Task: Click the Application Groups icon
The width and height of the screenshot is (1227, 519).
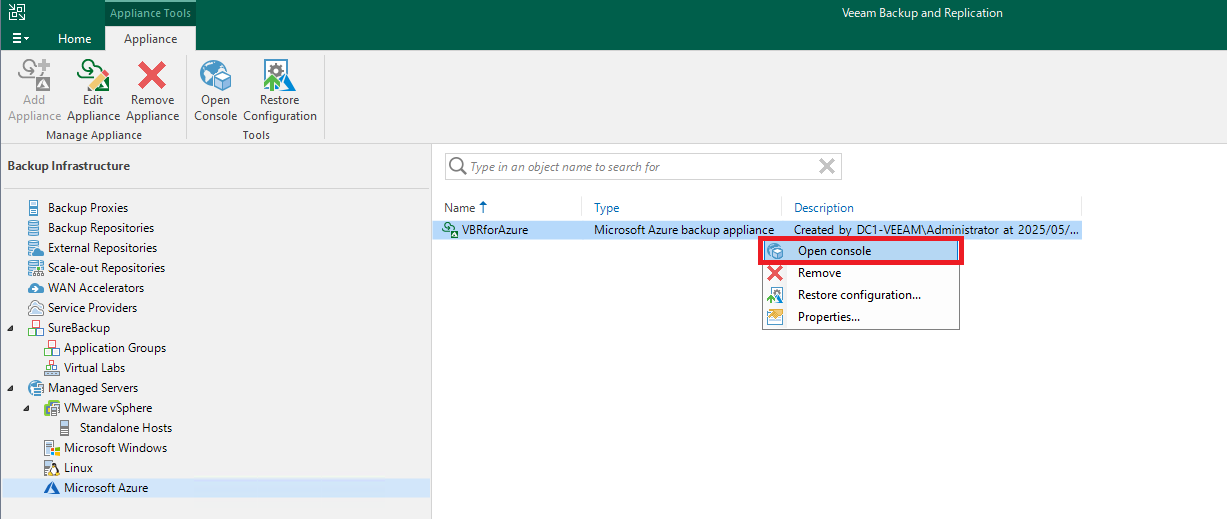Action: [52, 348]
